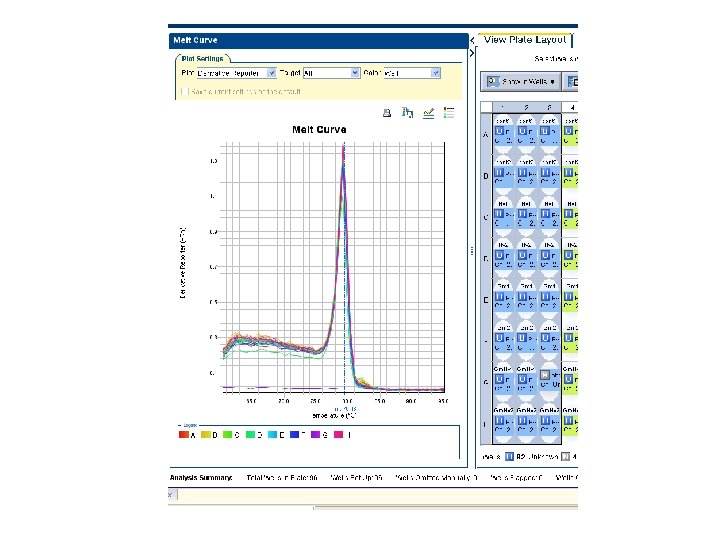Click the save plot image icon

tap(407, 112)
